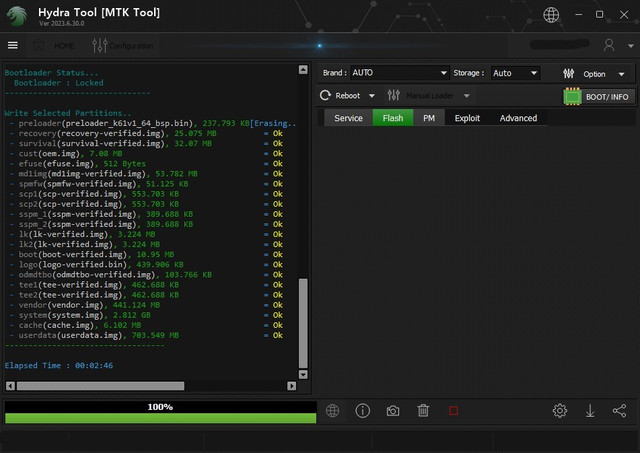This screenshot has width=640, height=453.
Task: Switch to the Exploit tab
Action: (x=467, y=118)
